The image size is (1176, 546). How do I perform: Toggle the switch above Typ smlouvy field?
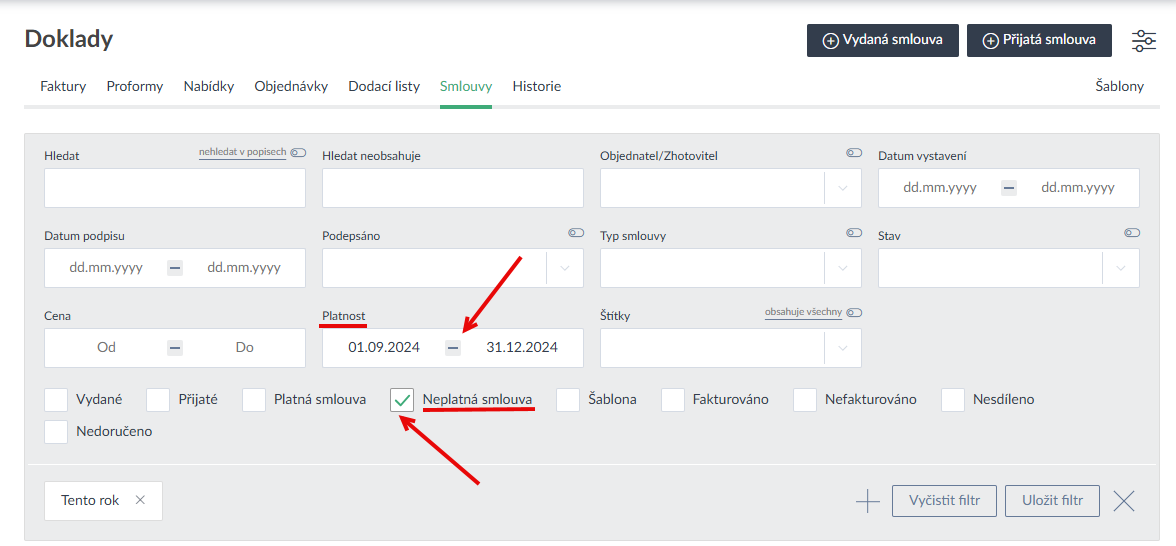[x=853, y=233]
